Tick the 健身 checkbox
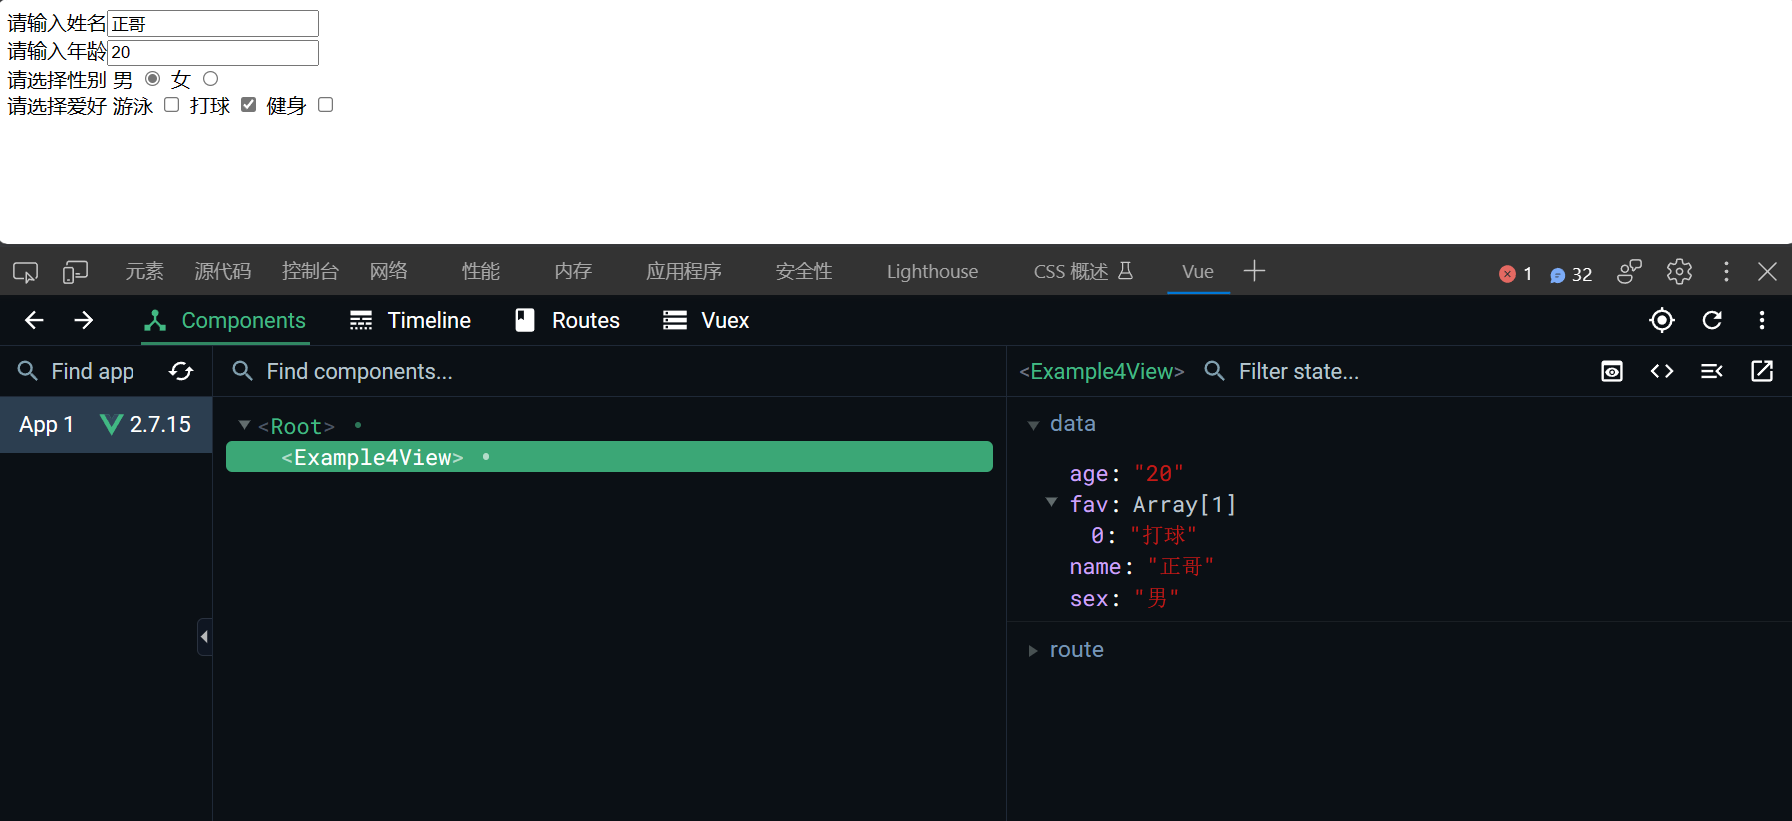Viewport: 1792px width, 821px height. [325, 105]
